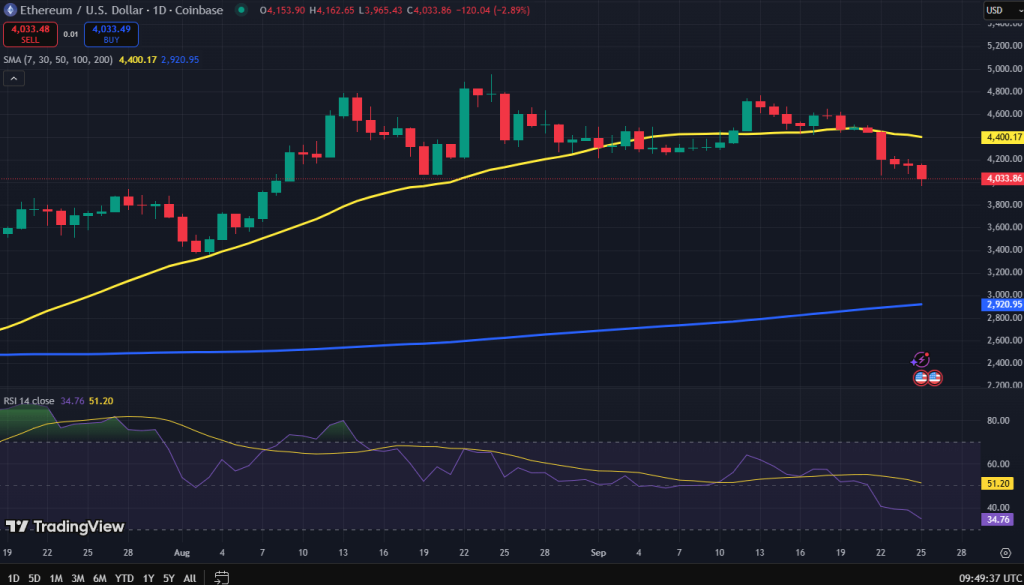
Task: Click the 60.00 RSI scale label
Action: click(x=999, y=464)
